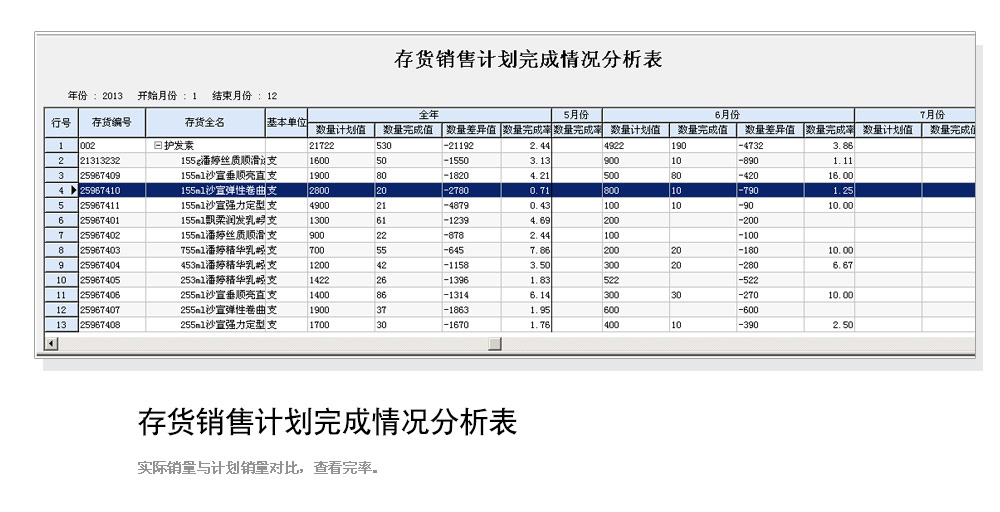
Task: Select the 6月份 group header
Action: [x=727, y=115]
